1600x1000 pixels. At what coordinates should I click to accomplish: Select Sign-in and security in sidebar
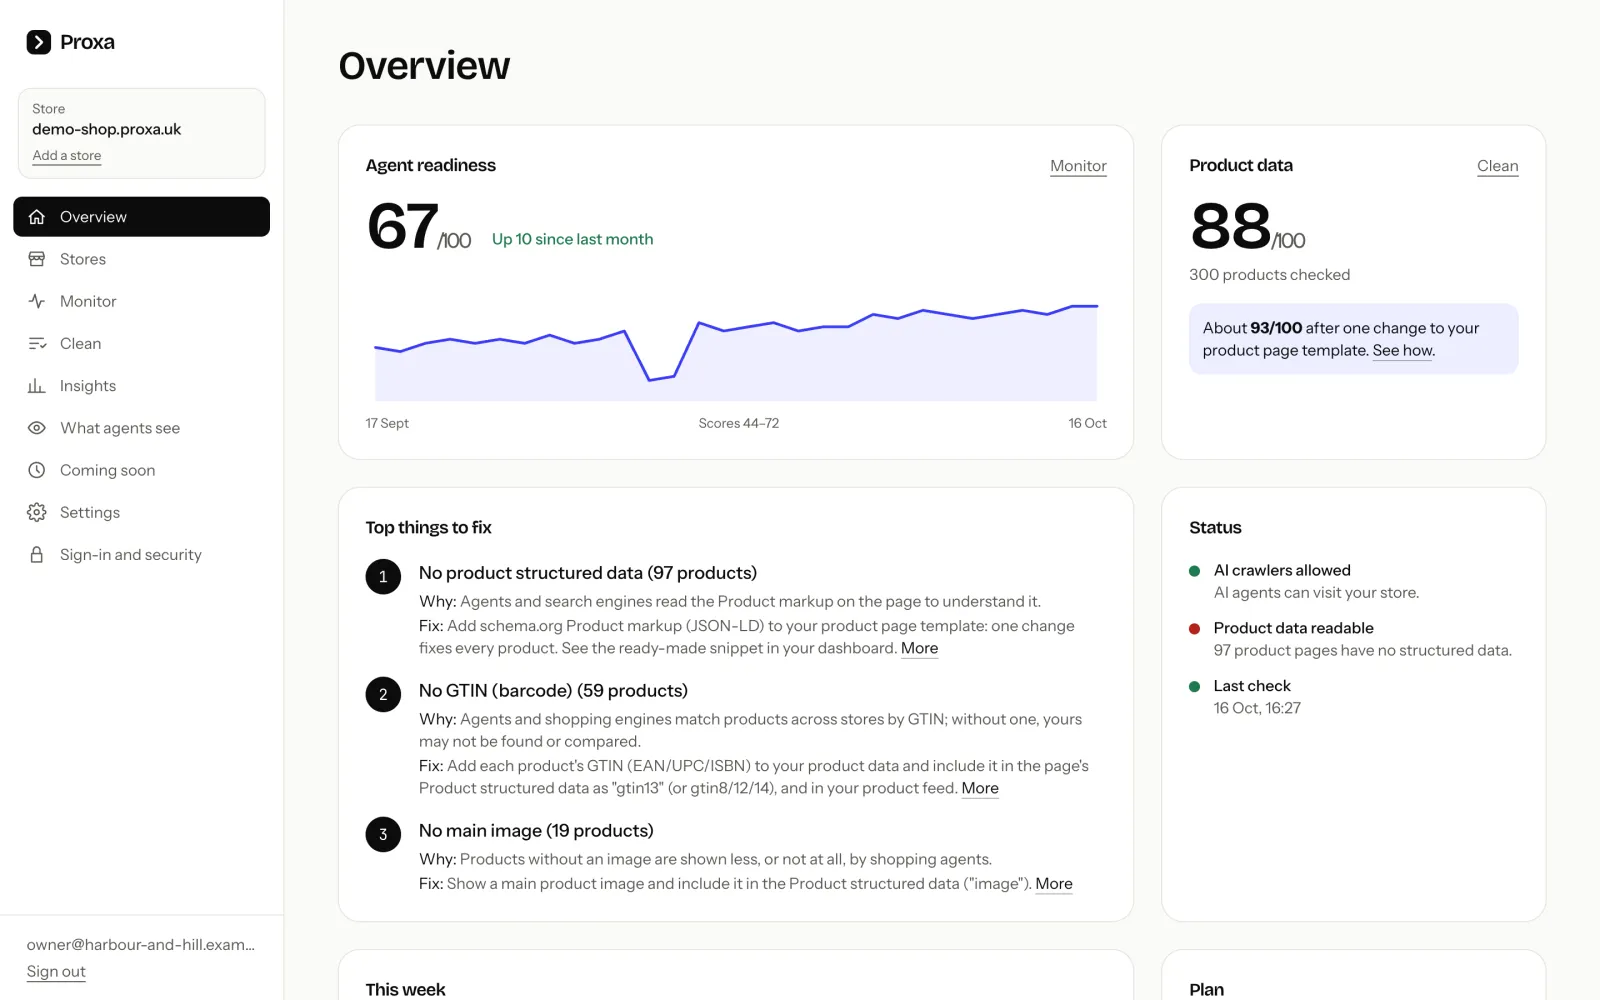[x=141, y=555]
